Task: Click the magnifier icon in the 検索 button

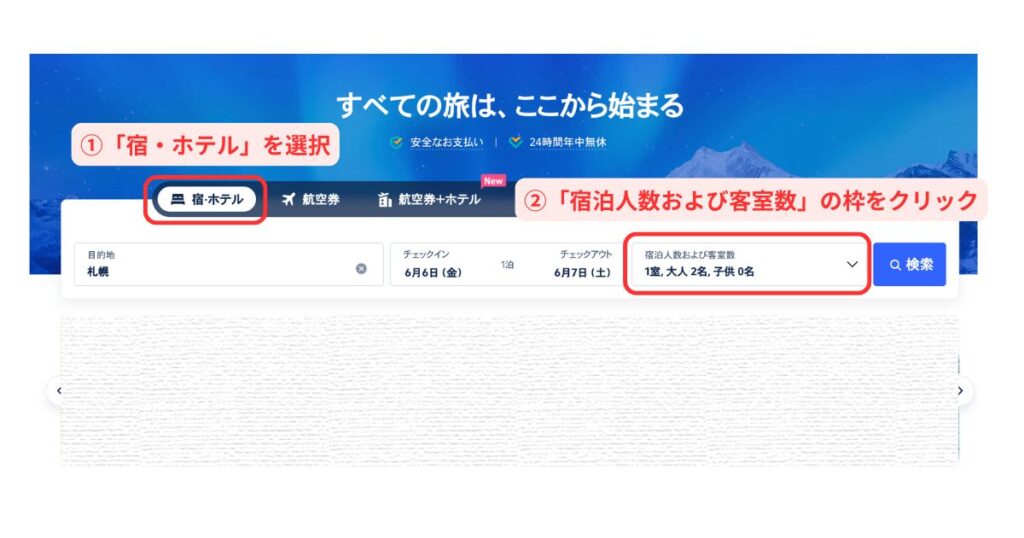Action: coord(895,264)
